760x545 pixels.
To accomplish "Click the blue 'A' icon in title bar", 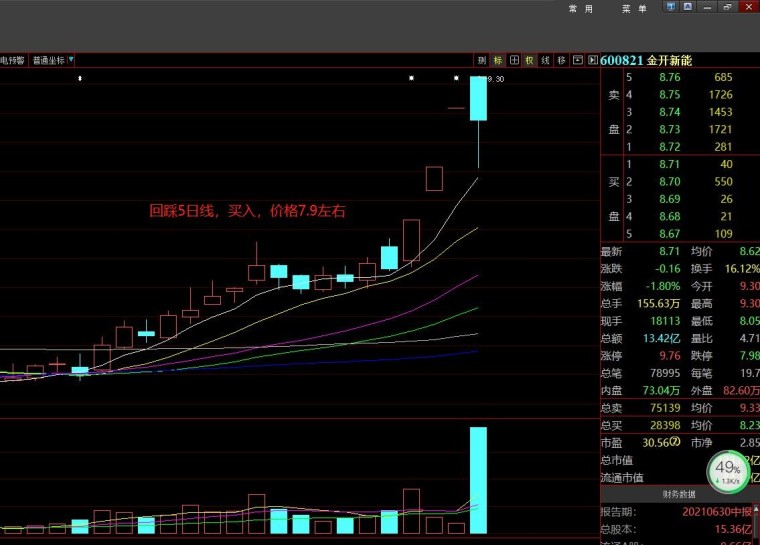I will tap(687, 8).
